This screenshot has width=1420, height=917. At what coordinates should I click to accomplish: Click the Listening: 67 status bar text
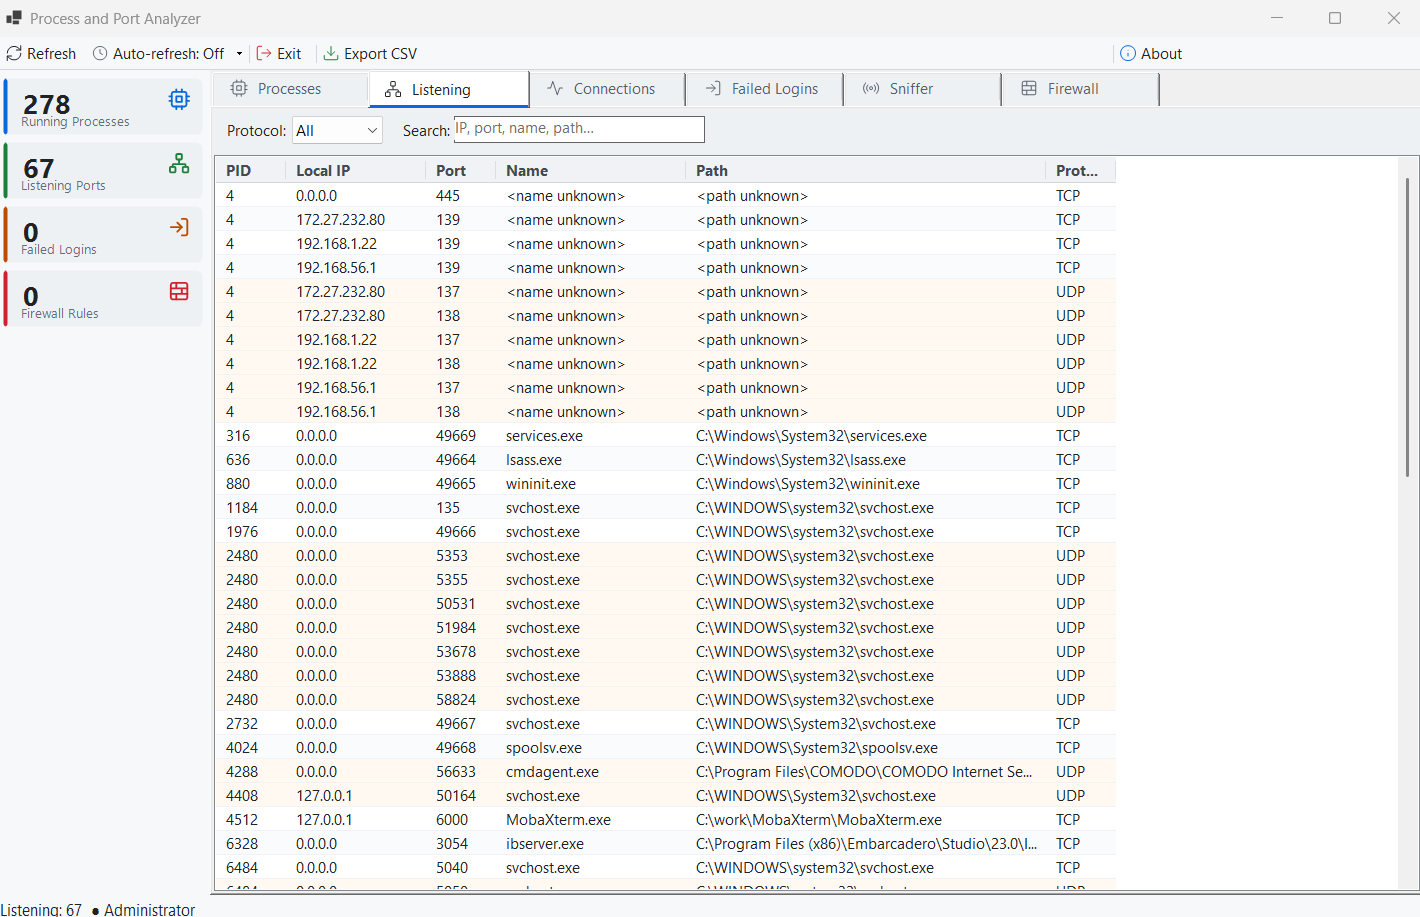41,909
